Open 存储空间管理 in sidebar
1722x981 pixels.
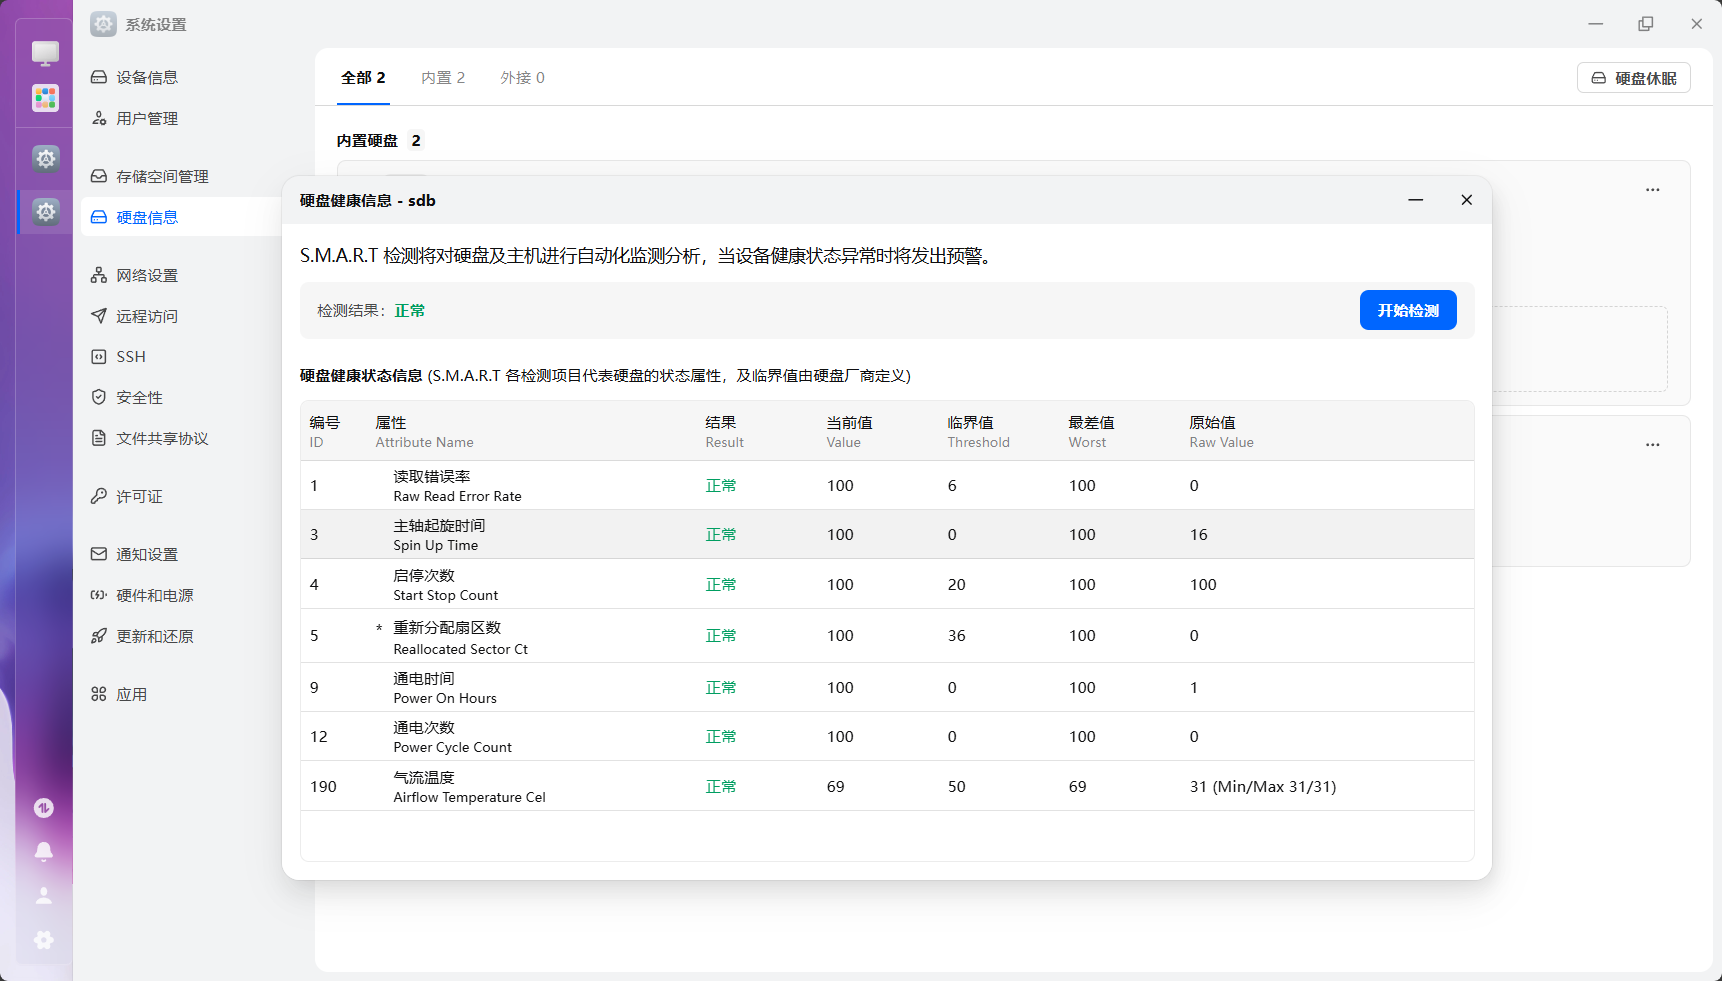[161, 176]
